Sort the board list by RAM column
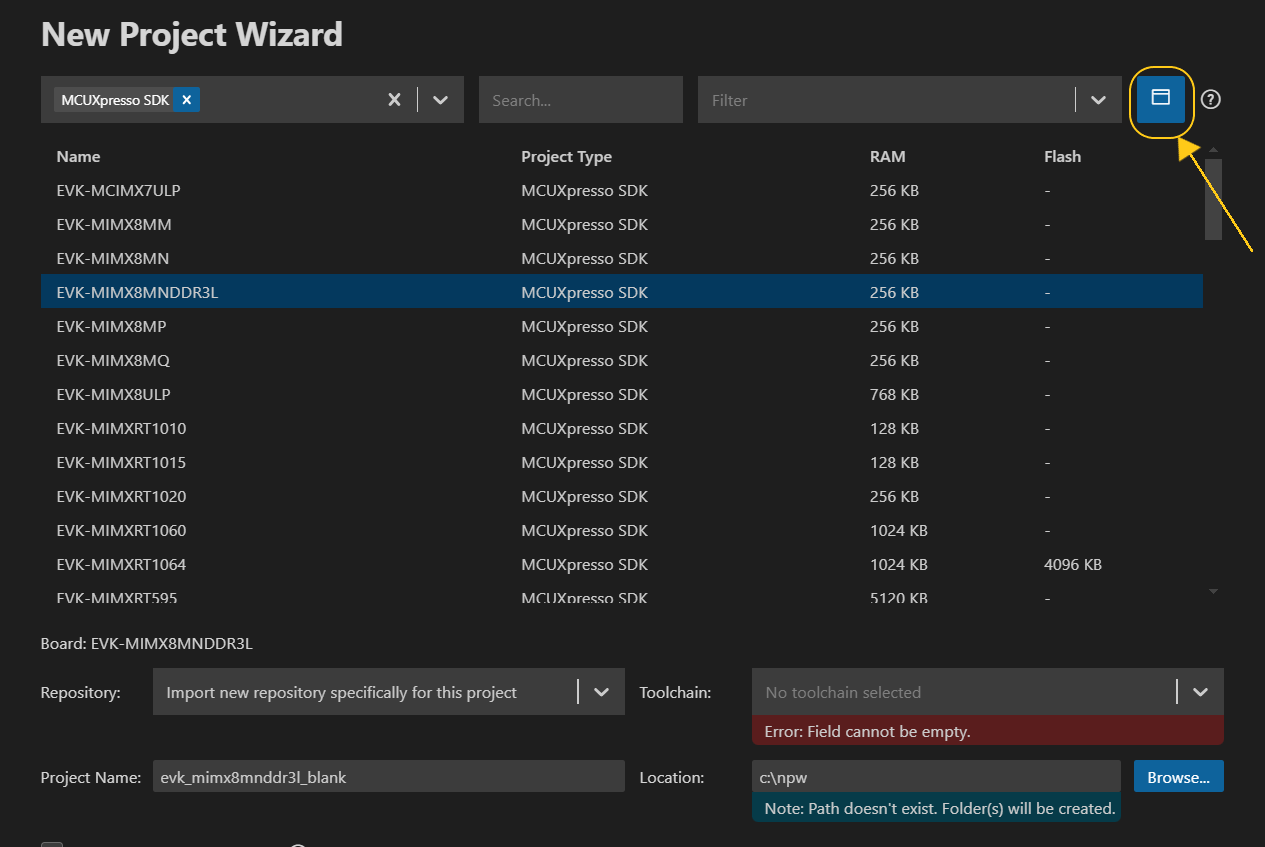 click(890, 156)
